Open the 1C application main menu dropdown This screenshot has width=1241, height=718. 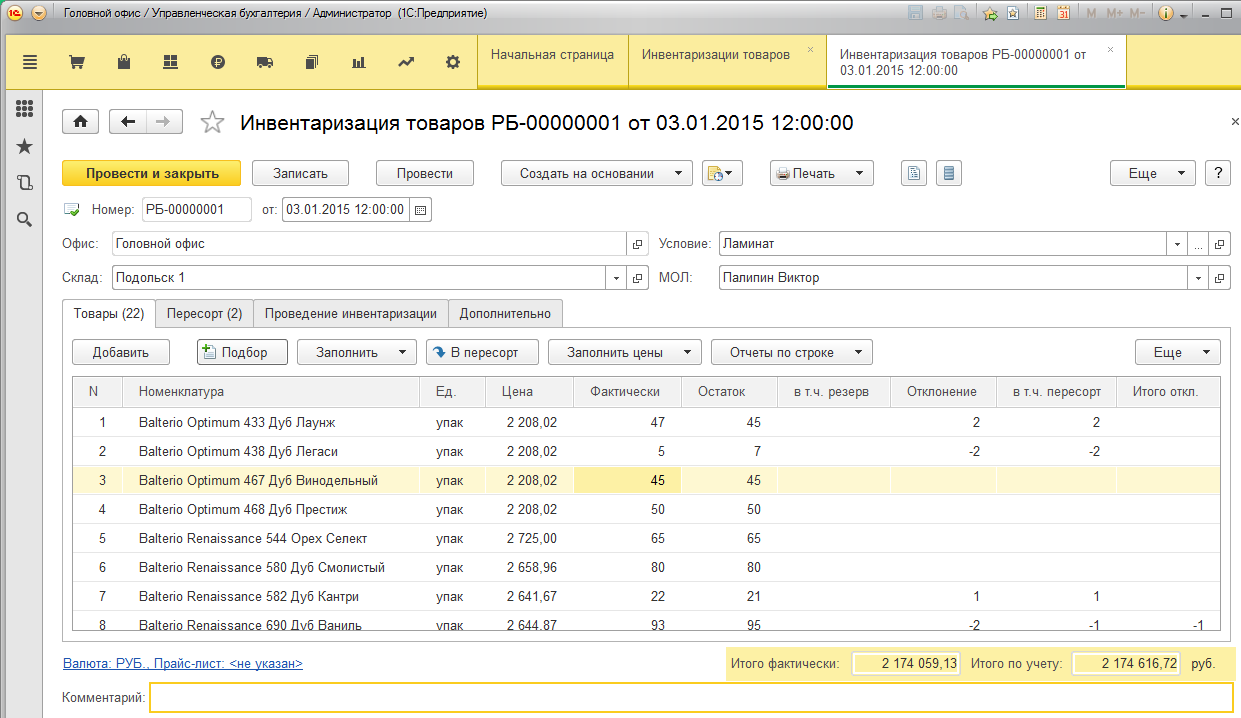39,14
